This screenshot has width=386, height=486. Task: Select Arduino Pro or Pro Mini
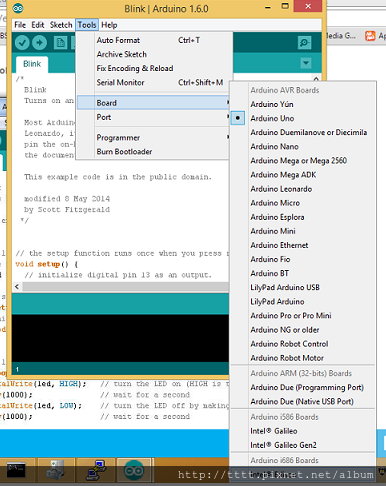coord(303,315)
